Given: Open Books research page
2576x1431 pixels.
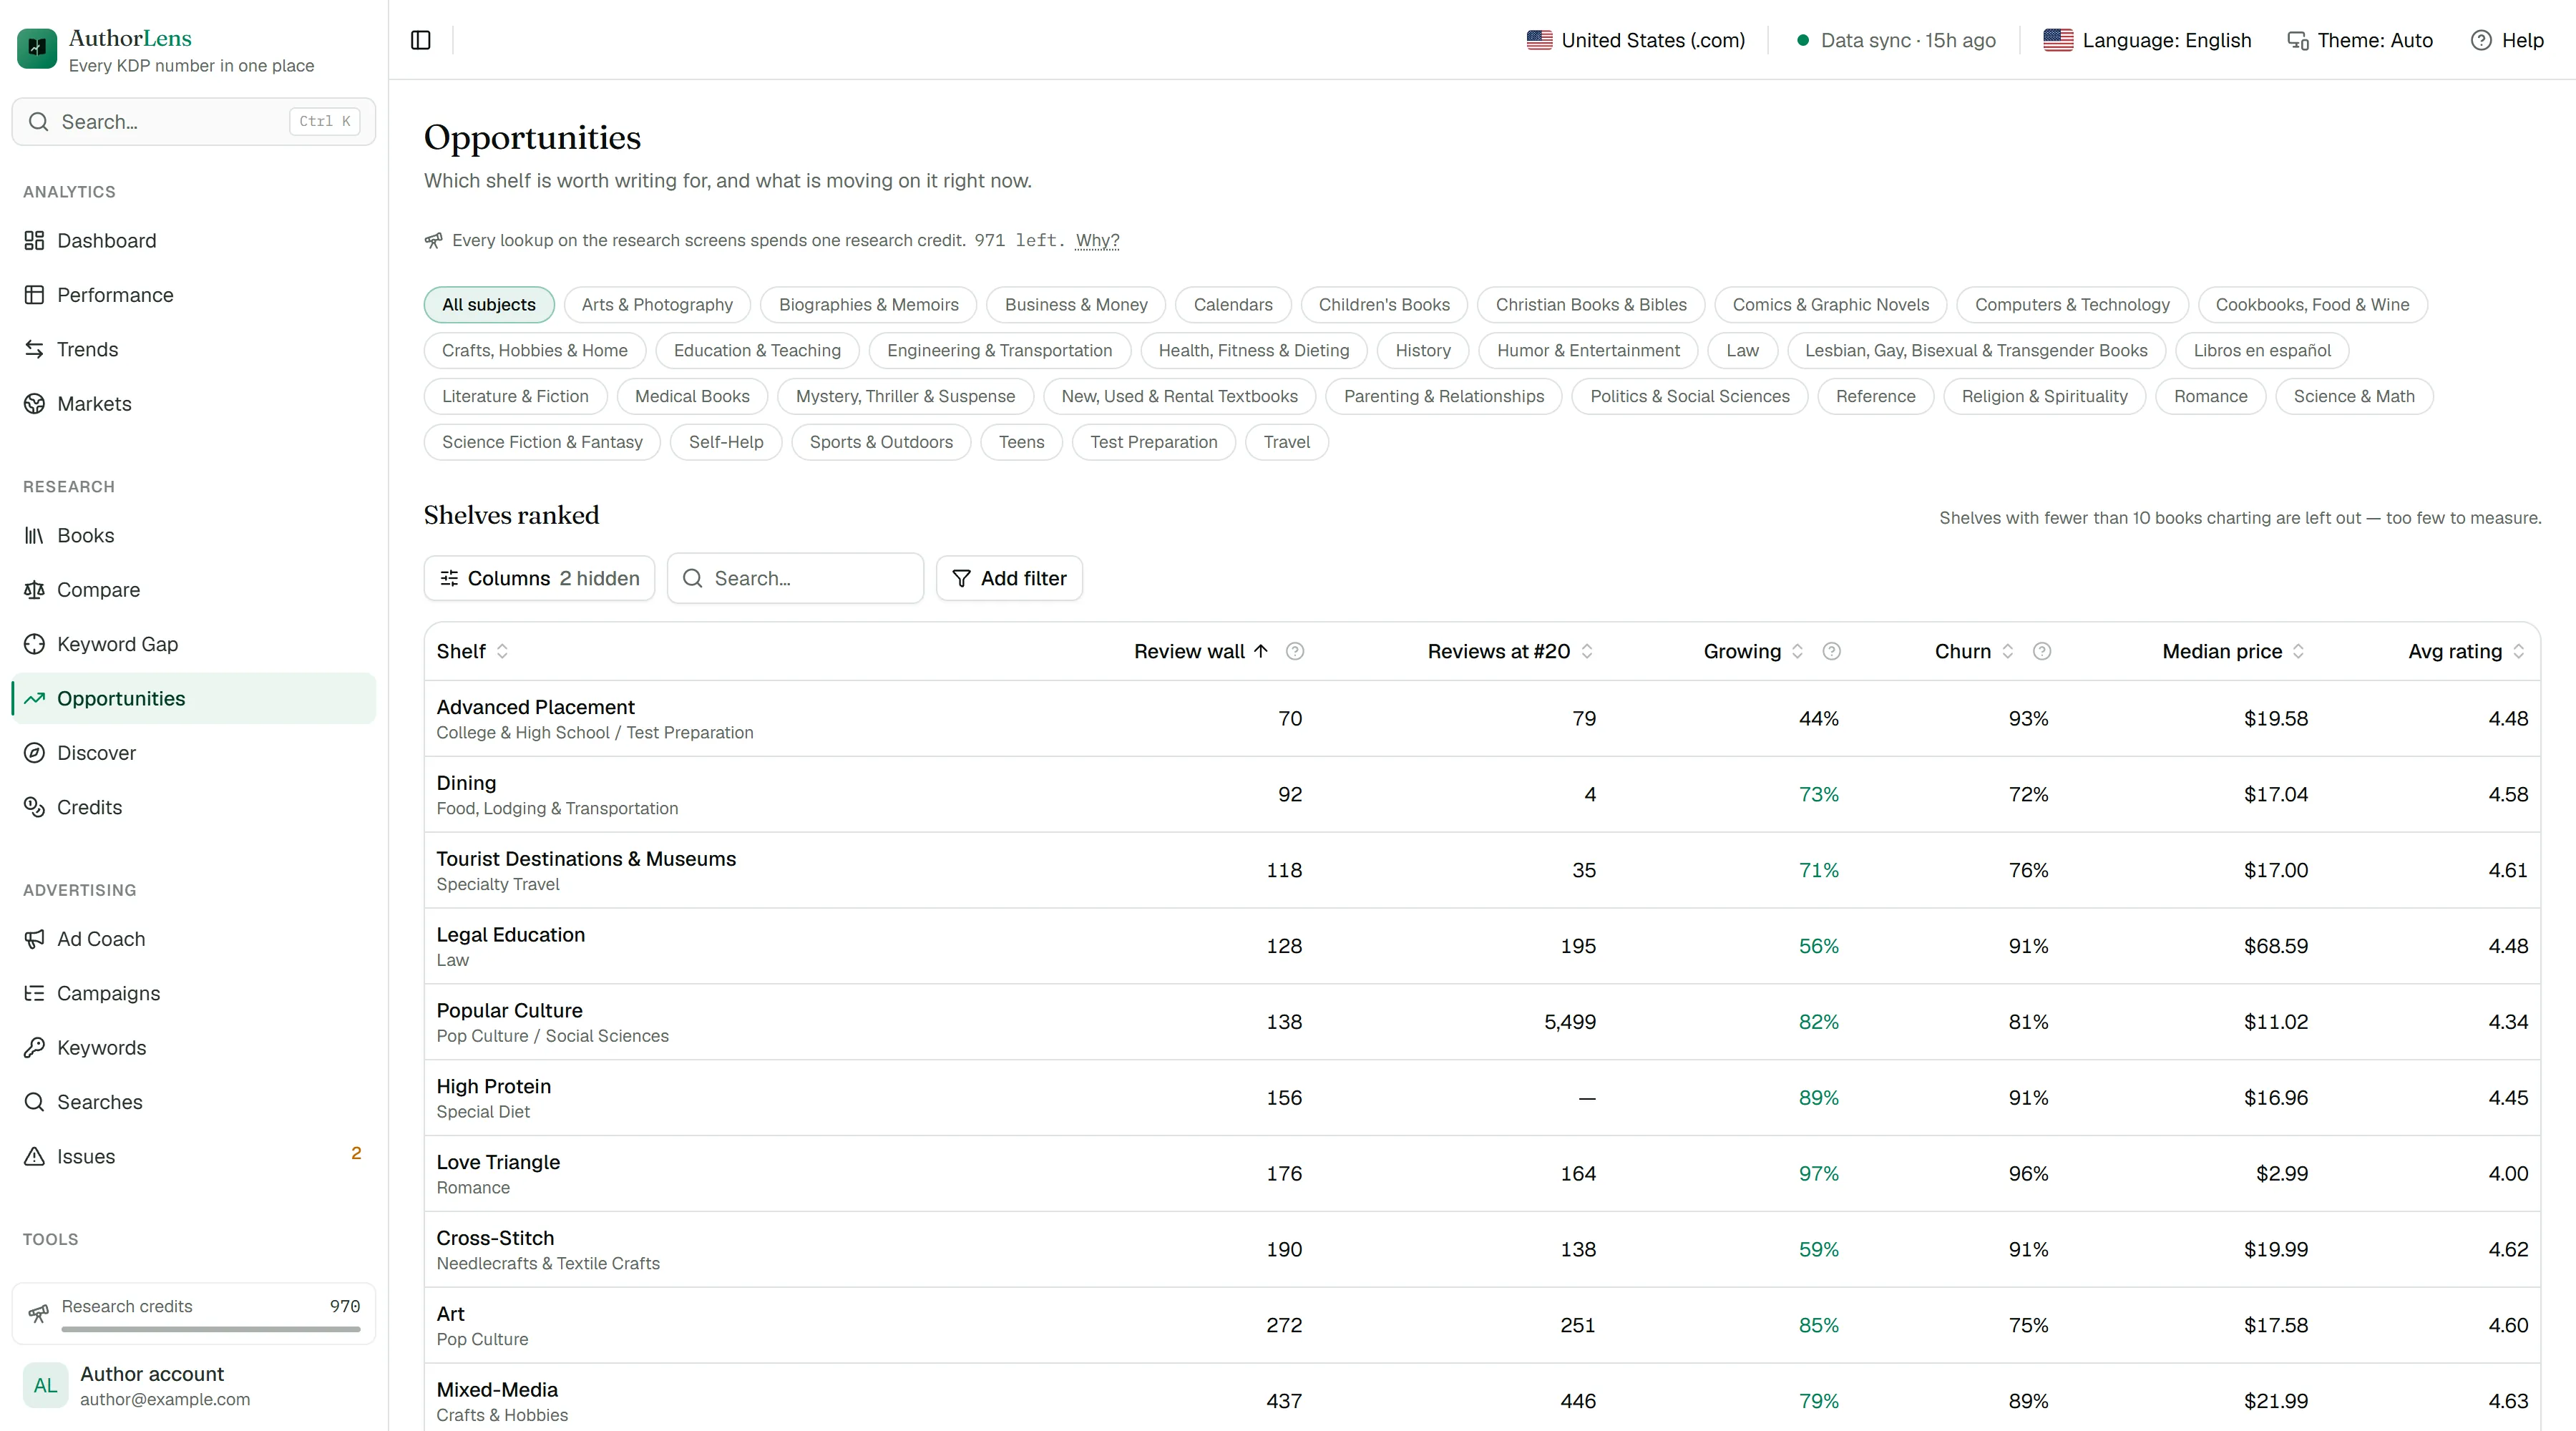Looking at the screenshot, I should click(x=194, y=536).
